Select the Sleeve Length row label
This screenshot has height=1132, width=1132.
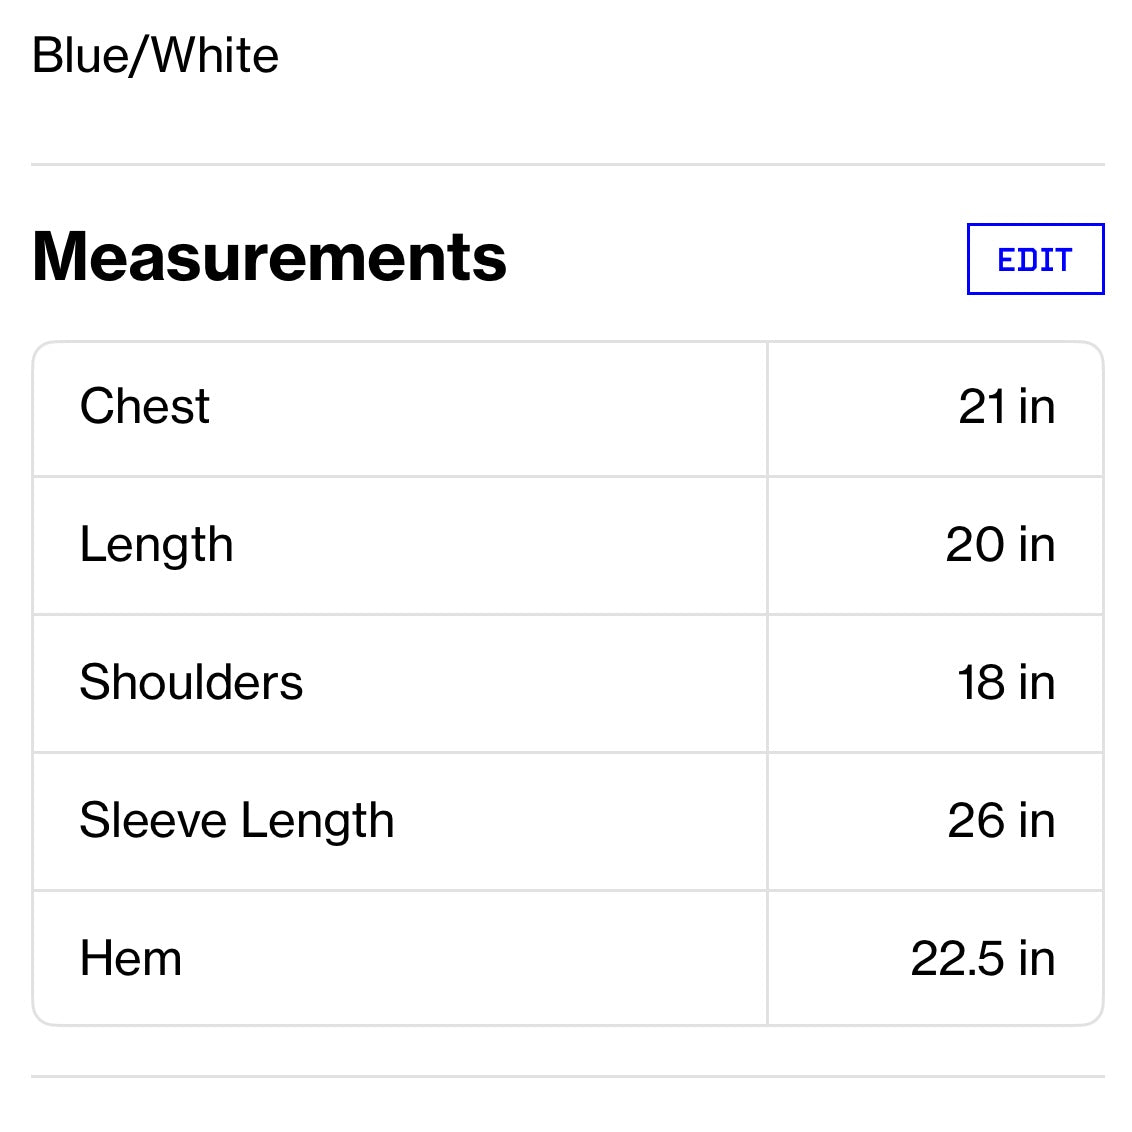click(x=237, y=821)
